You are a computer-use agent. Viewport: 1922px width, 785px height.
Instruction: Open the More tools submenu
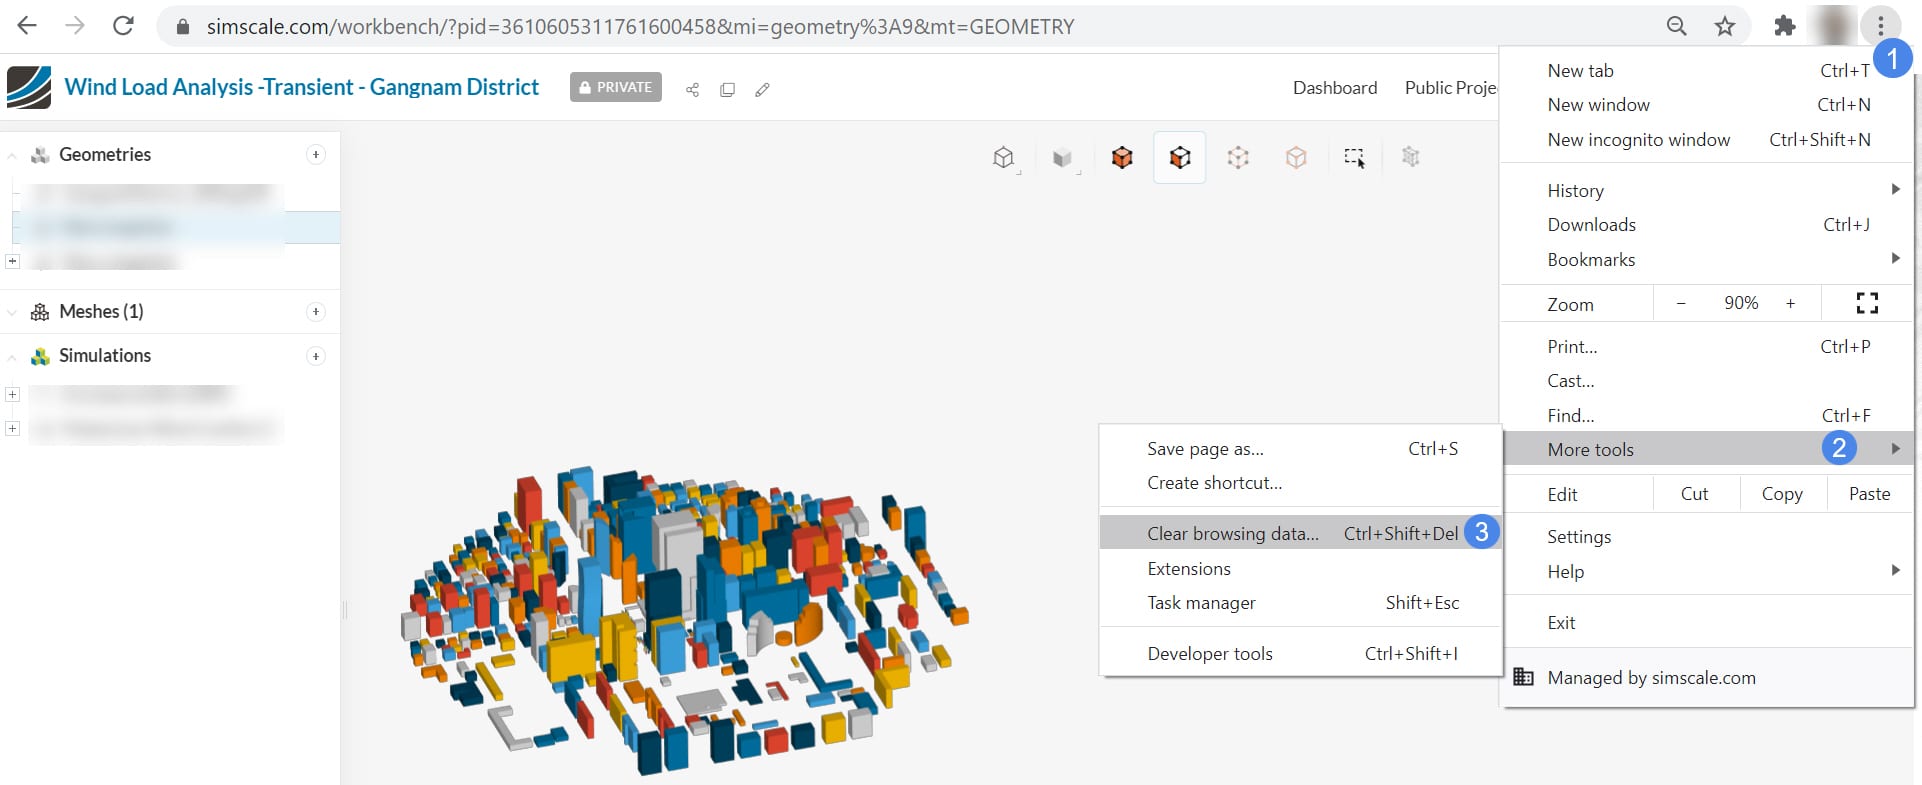tap(1590, 449)
